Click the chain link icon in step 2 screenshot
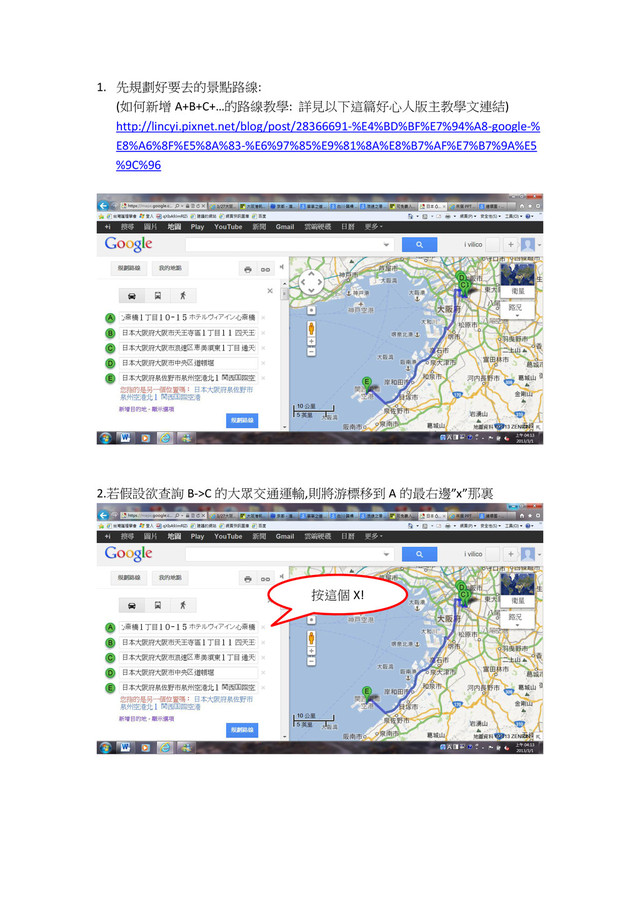640x905 pixels. 265,579
